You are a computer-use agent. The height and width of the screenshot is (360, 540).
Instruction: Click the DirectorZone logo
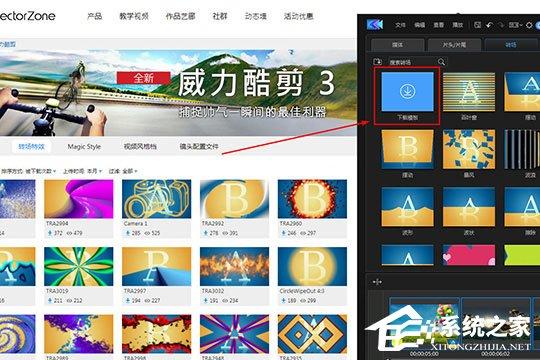(x=28, y=16)
